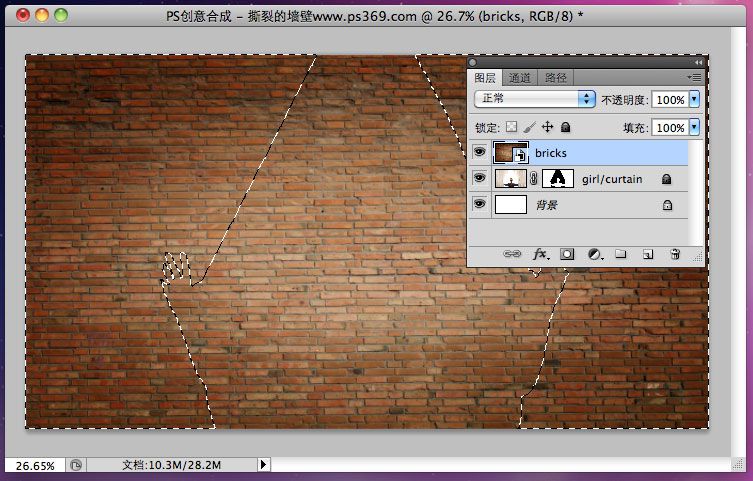Screen dimensions: 753x481
Task: Create a new layer icon
Action: [x=648, y=254]
